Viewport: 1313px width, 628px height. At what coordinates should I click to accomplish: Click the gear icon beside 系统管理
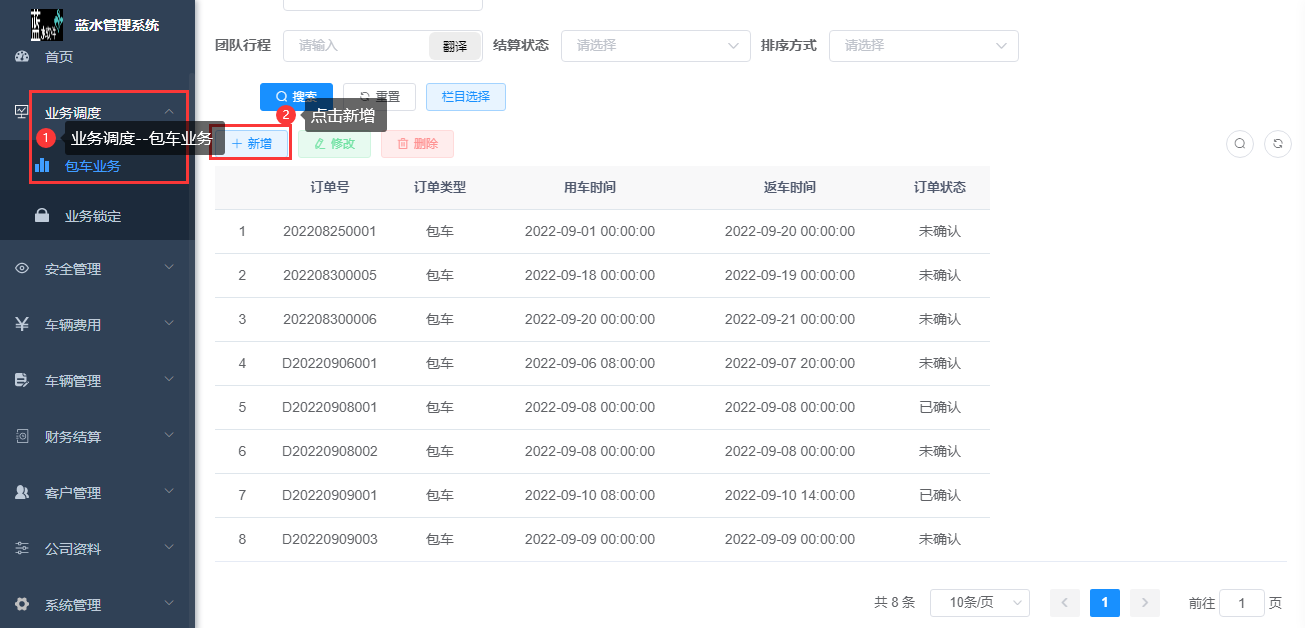point(22,605)
